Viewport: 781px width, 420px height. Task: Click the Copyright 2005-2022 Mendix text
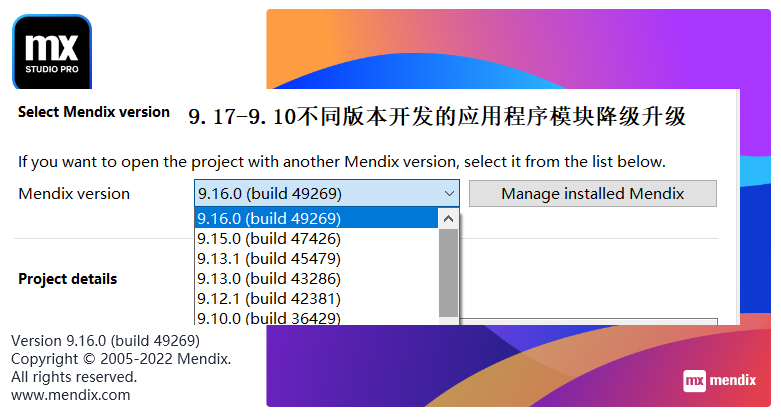tap(121, 358)
